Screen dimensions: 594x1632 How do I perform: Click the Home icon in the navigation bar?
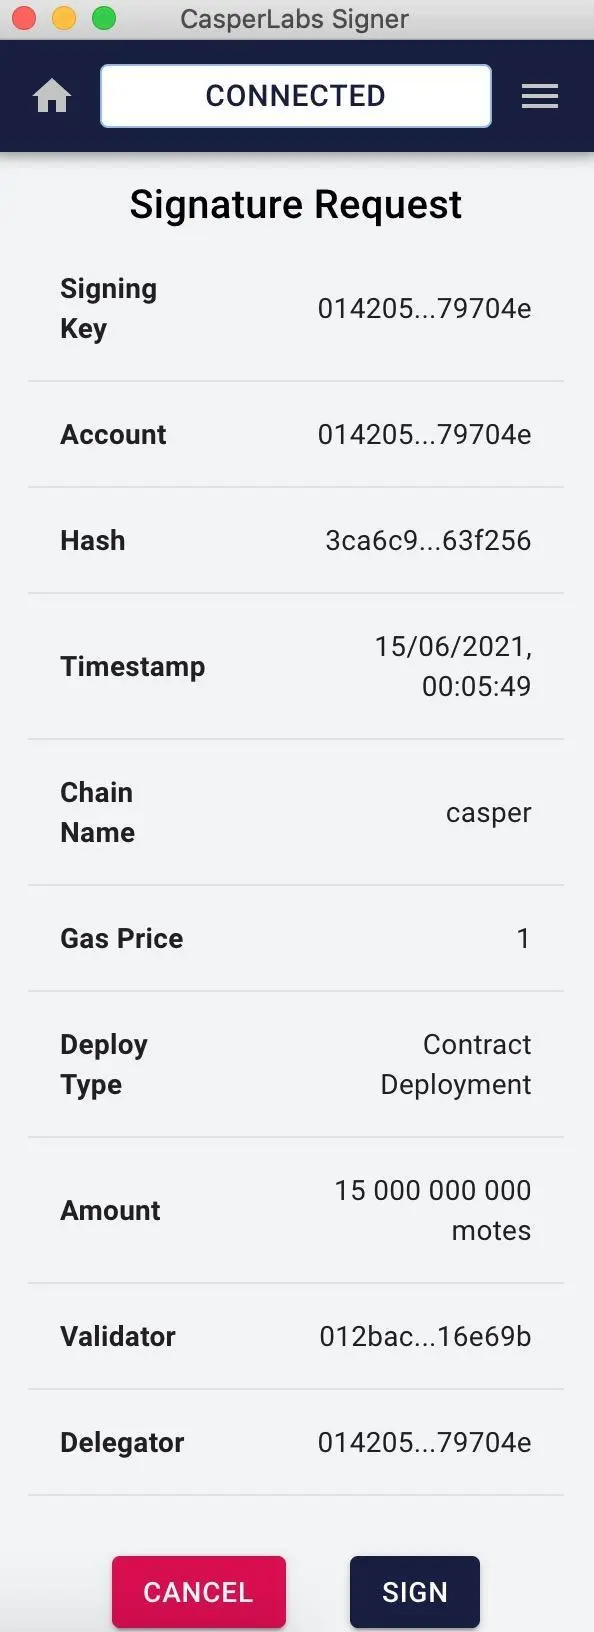click(x=51, y=95)
